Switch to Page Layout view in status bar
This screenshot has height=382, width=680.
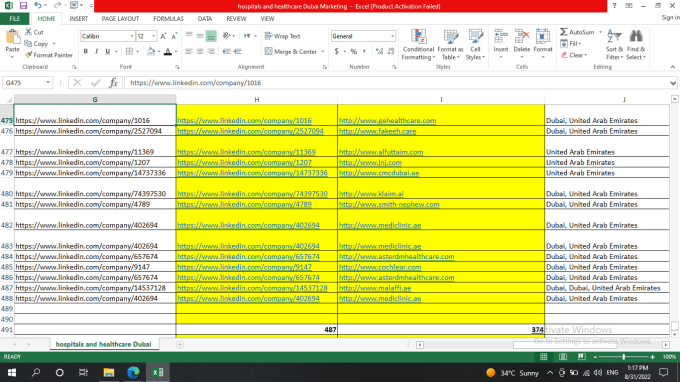click(x=562, y=357)
